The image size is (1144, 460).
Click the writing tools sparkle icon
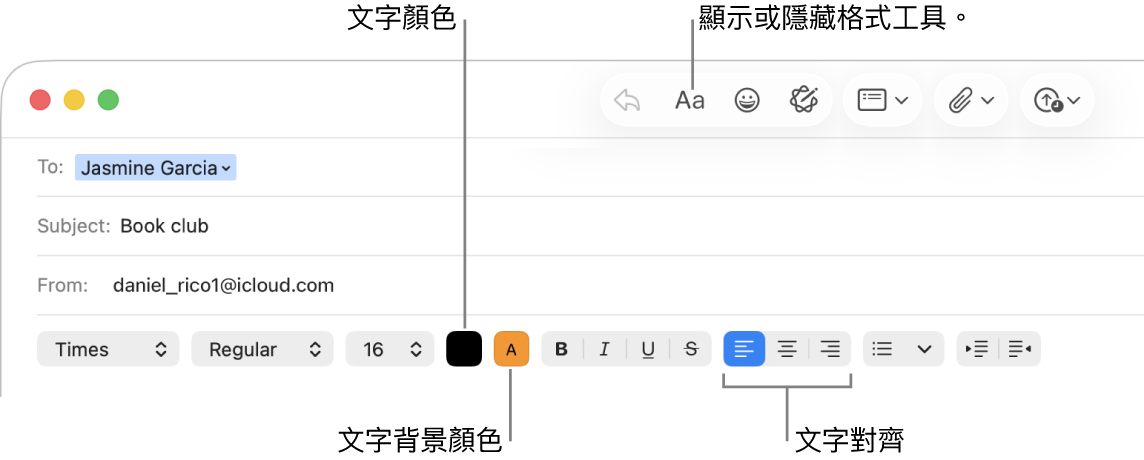click(804, 100)
